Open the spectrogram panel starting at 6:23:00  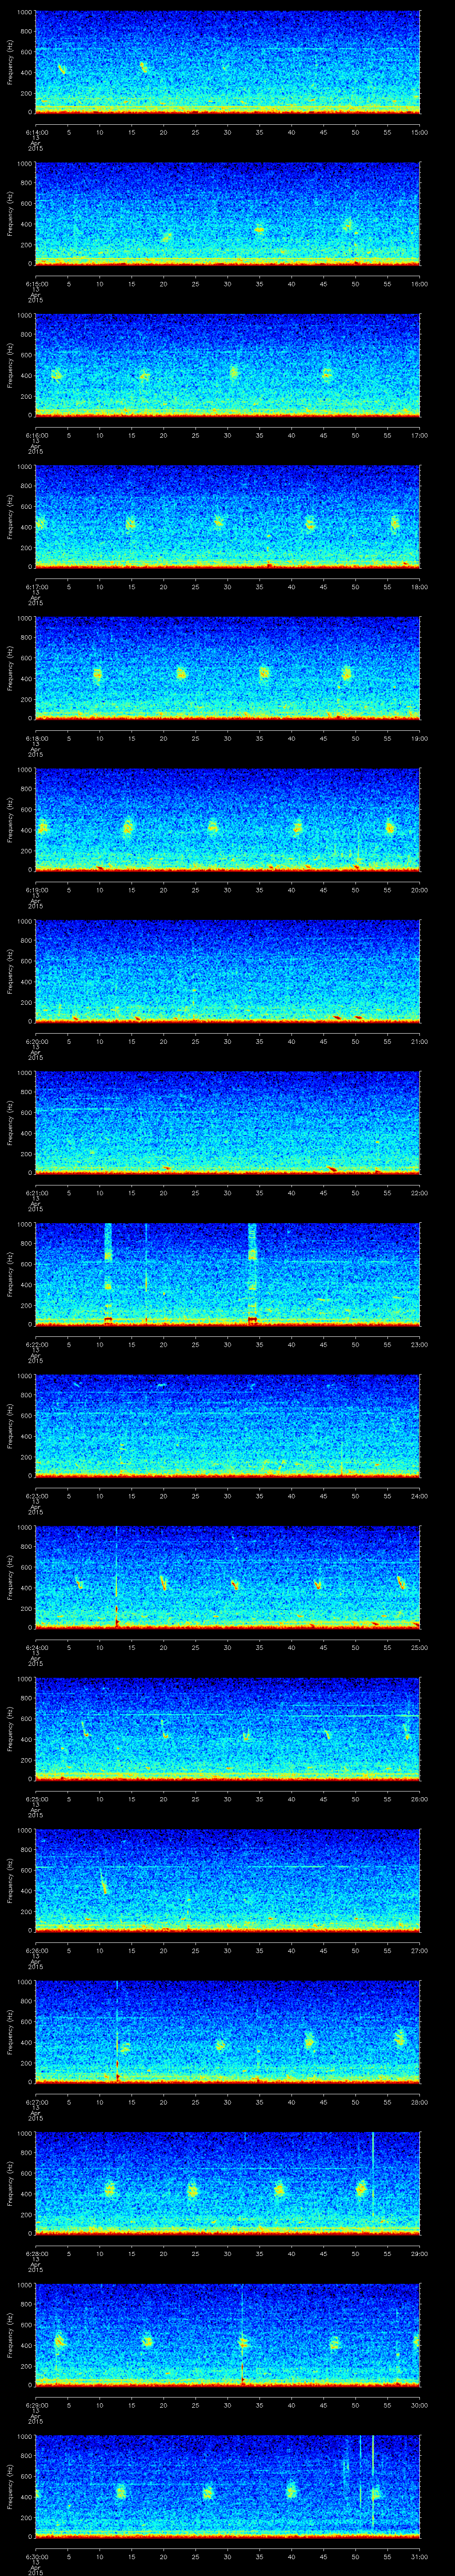coord(227,1425)
